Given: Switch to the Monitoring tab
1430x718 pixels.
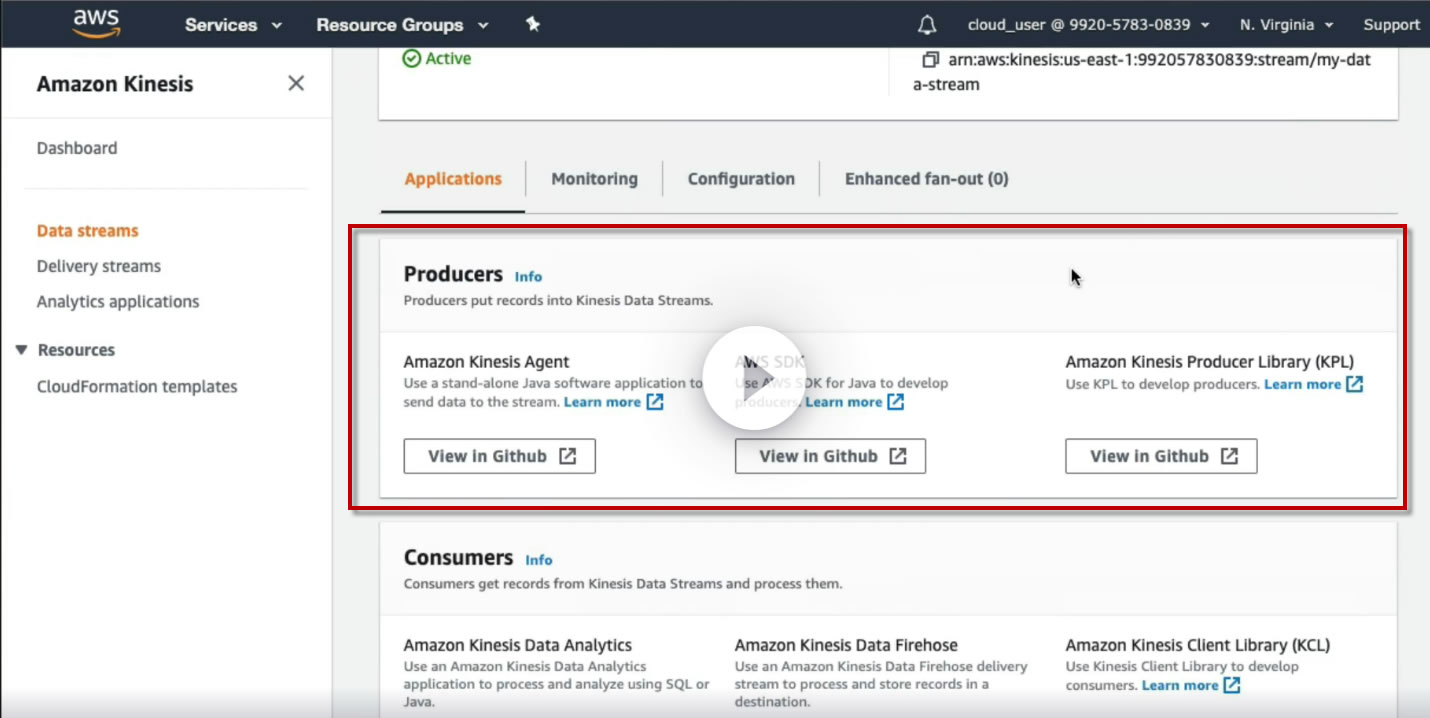Looking at the screenshot, I should click(x=594, y=179).
